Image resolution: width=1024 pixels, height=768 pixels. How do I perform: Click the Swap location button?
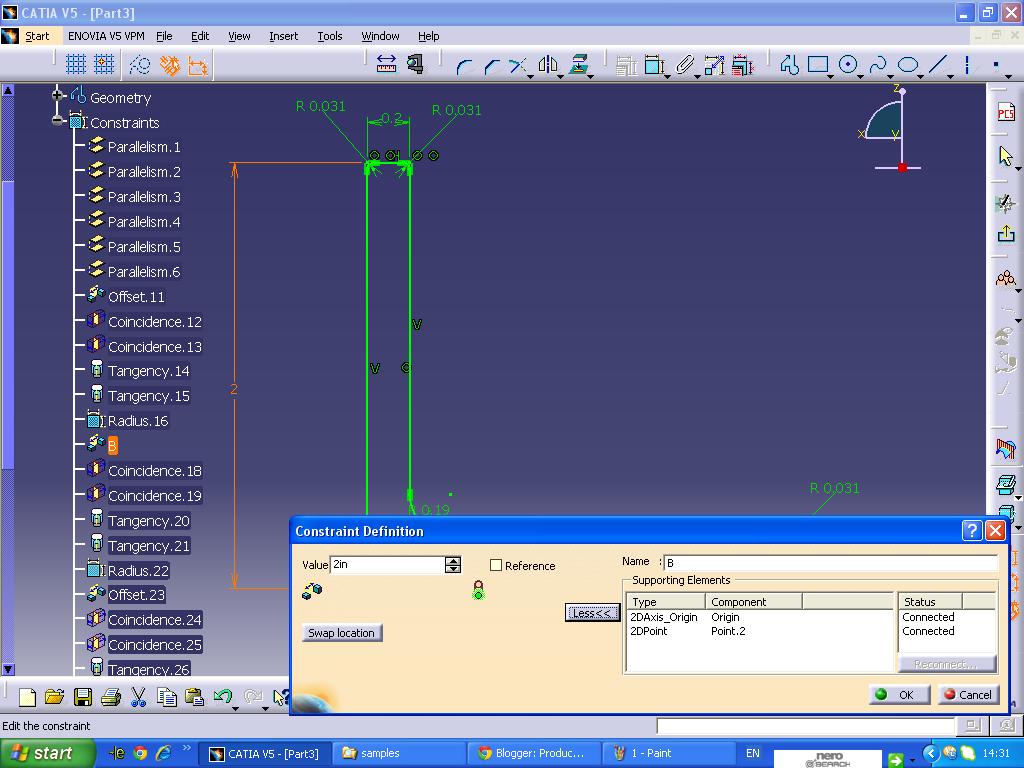341,632
